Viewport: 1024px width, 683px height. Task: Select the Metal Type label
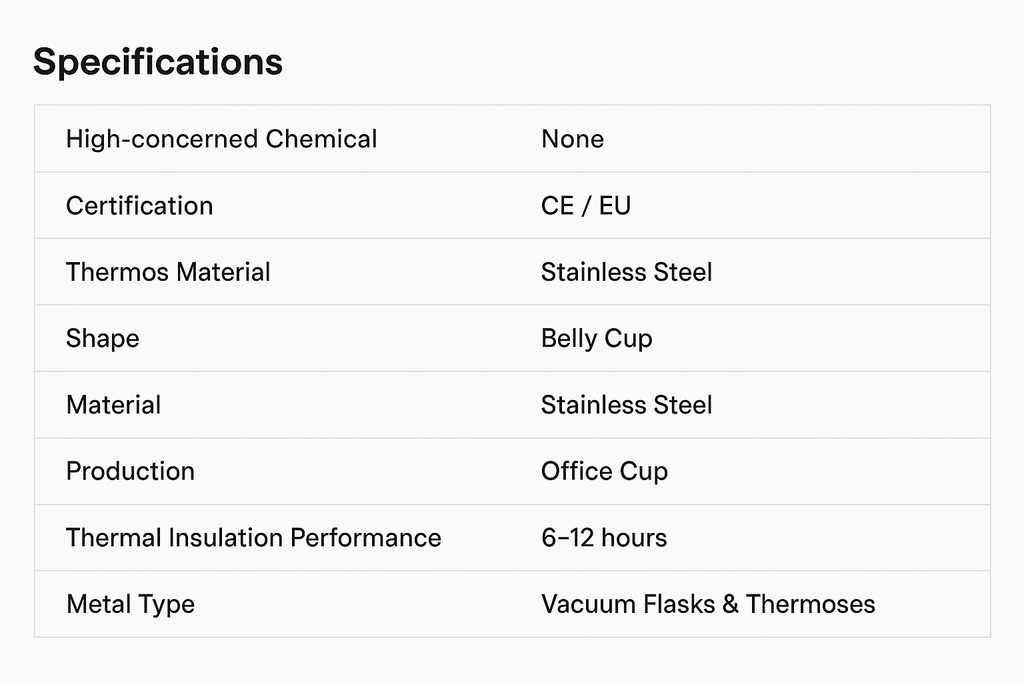click(130, 604)
